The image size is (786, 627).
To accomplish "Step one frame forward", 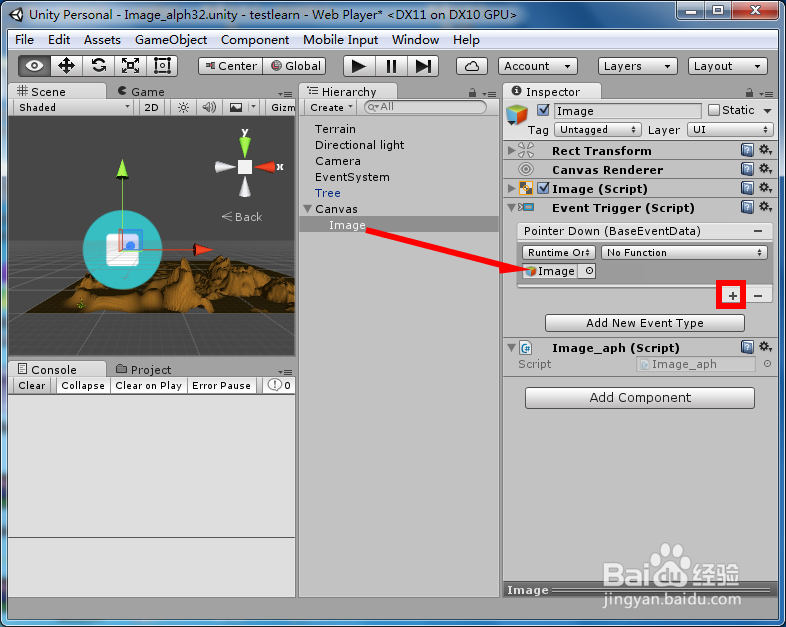I will click(x=423, y=66).
